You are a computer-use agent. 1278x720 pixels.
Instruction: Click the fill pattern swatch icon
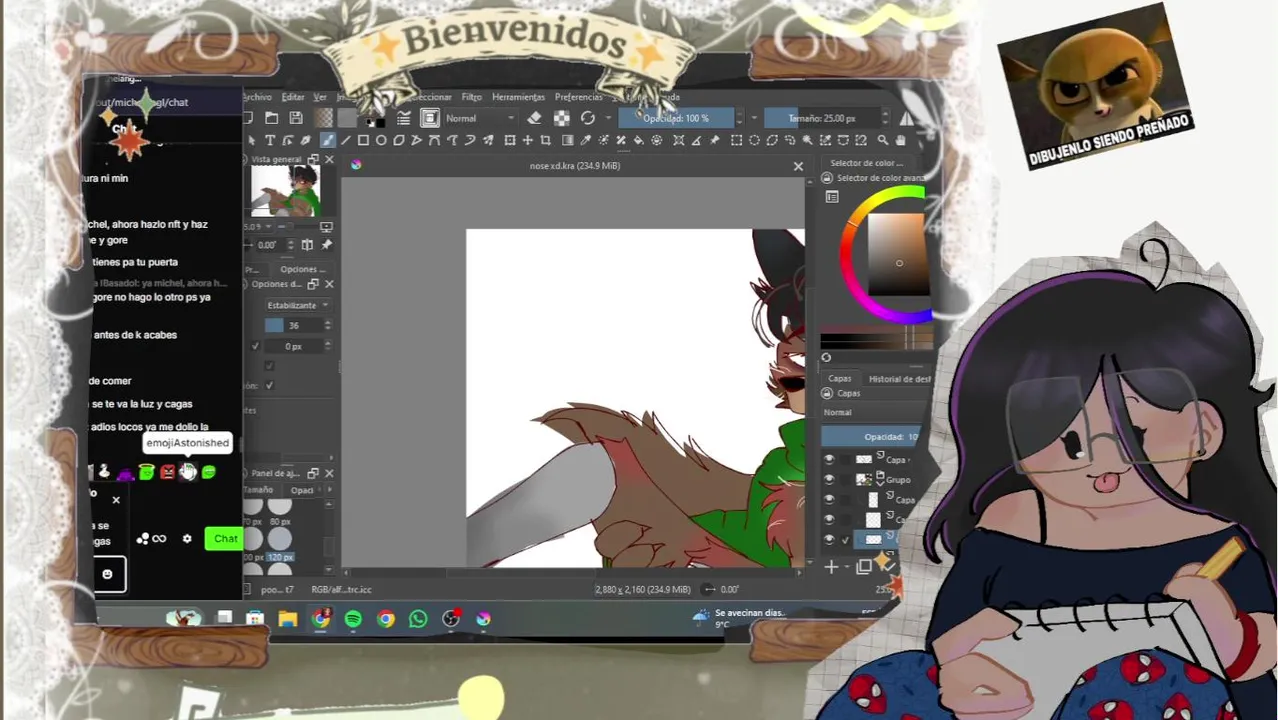click(x=348, y=118)
